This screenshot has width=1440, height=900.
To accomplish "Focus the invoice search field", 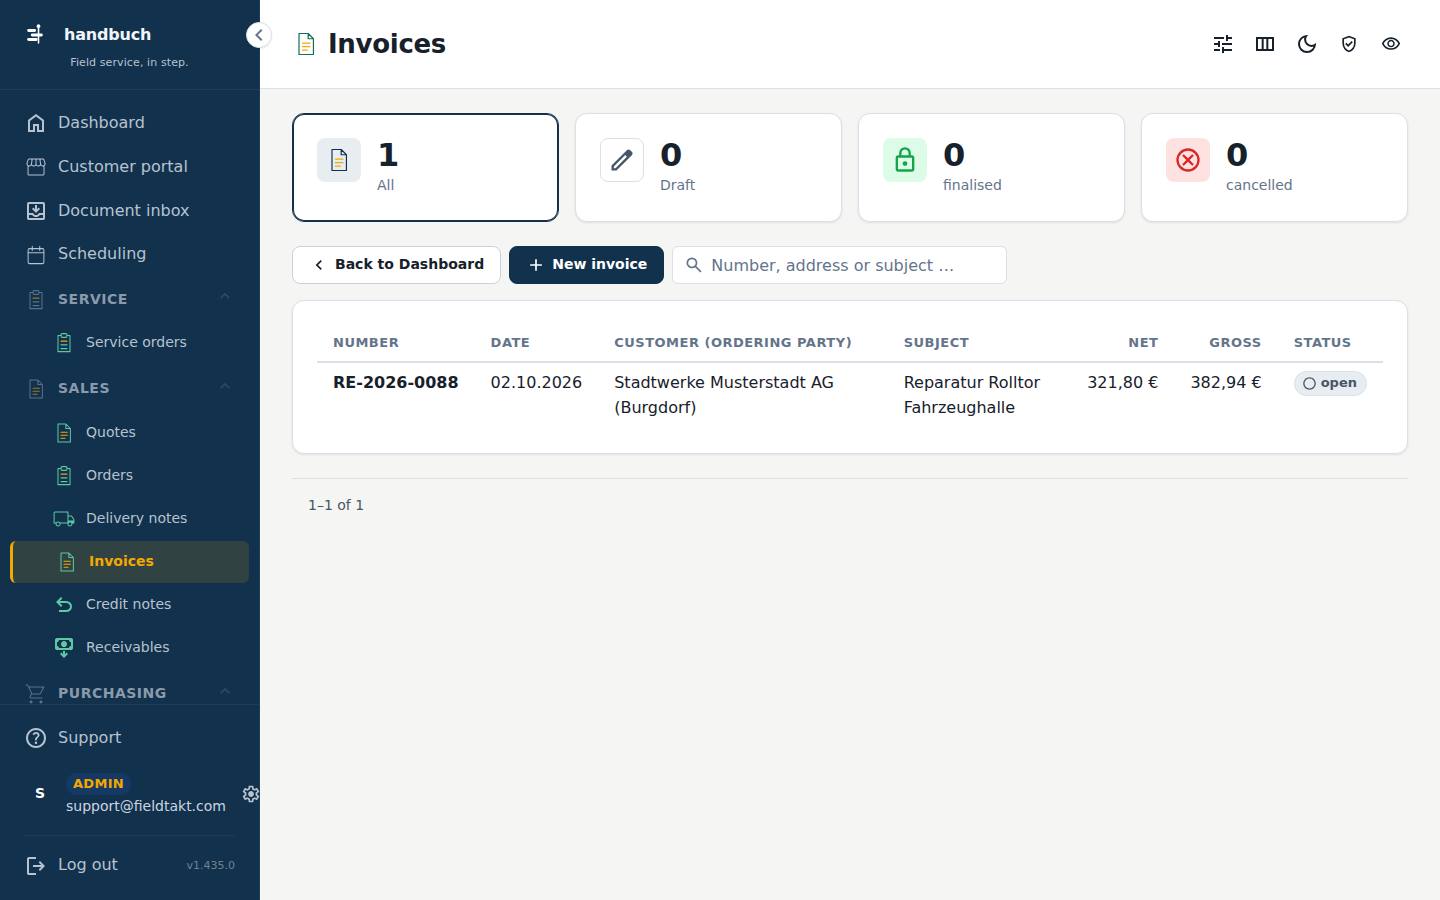I will [x=839, y=265].
